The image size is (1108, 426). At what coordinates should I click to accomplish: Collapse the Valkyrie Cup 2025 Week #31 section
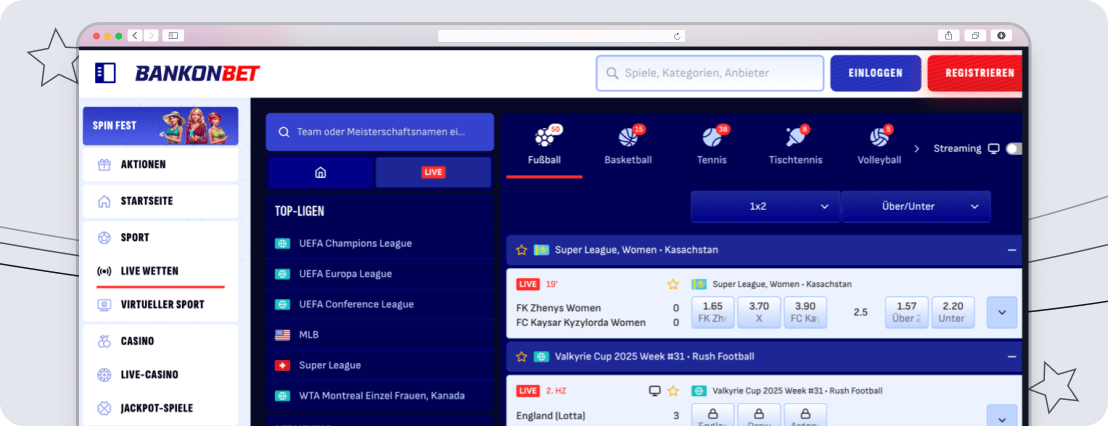click(x=1012, y=357)
